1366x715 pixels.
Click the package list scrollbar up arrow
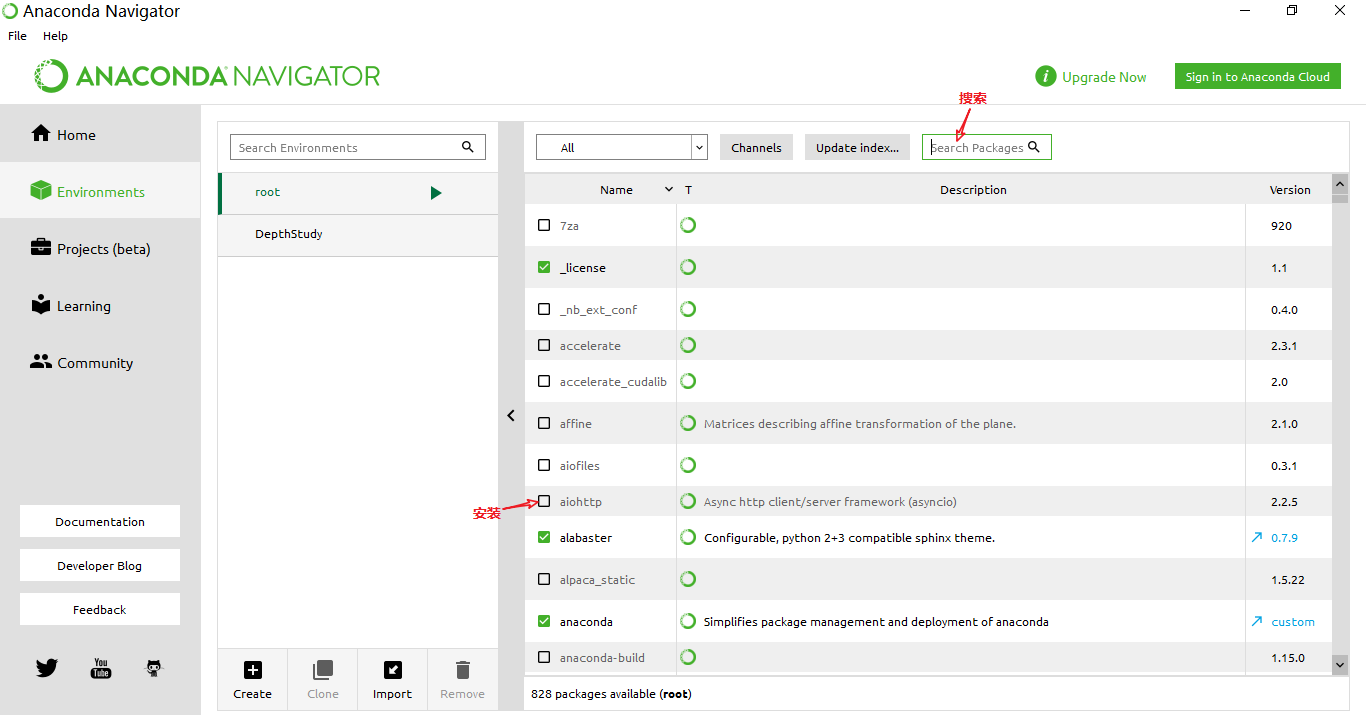pos(1340,184)
